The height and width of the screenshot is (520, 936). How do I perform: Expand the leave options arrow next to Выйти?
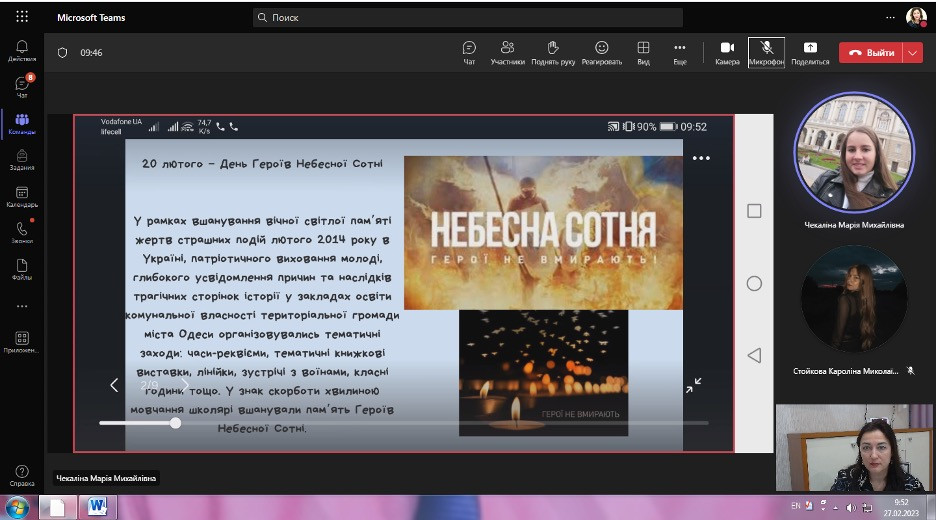click(x=912, y=53)
